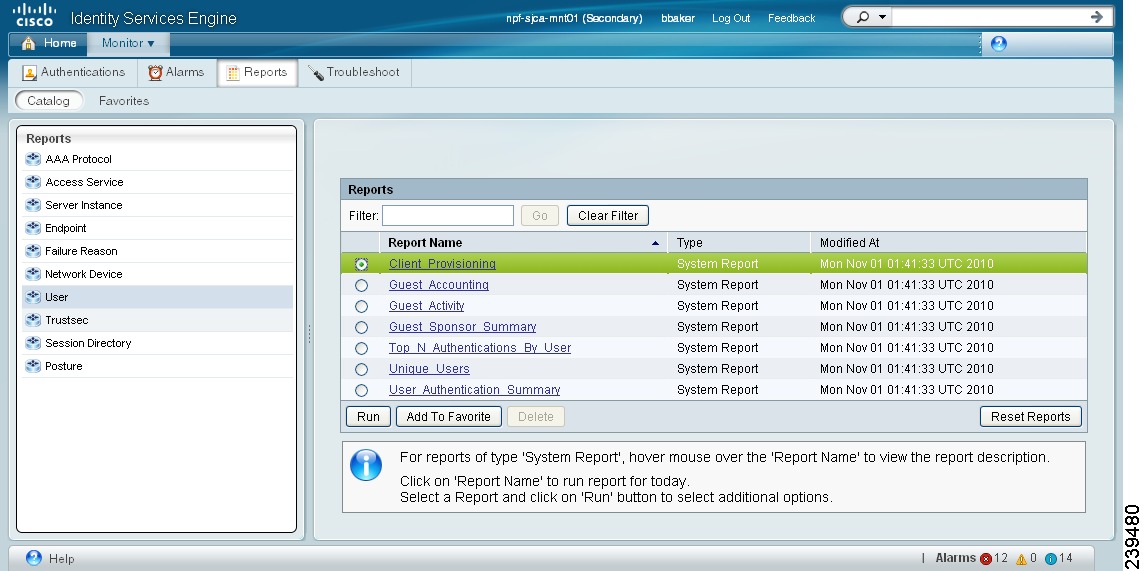Click the Cisco logo
This screenshot has width=1145, height=571.
(x=34, y=15)
